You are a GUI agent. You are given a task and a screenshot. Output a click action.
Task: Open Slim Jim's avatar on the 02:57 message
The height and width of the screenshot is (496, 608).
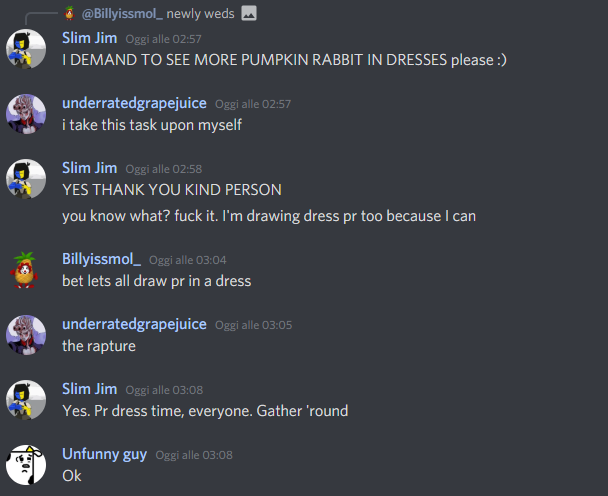[26, 49]
